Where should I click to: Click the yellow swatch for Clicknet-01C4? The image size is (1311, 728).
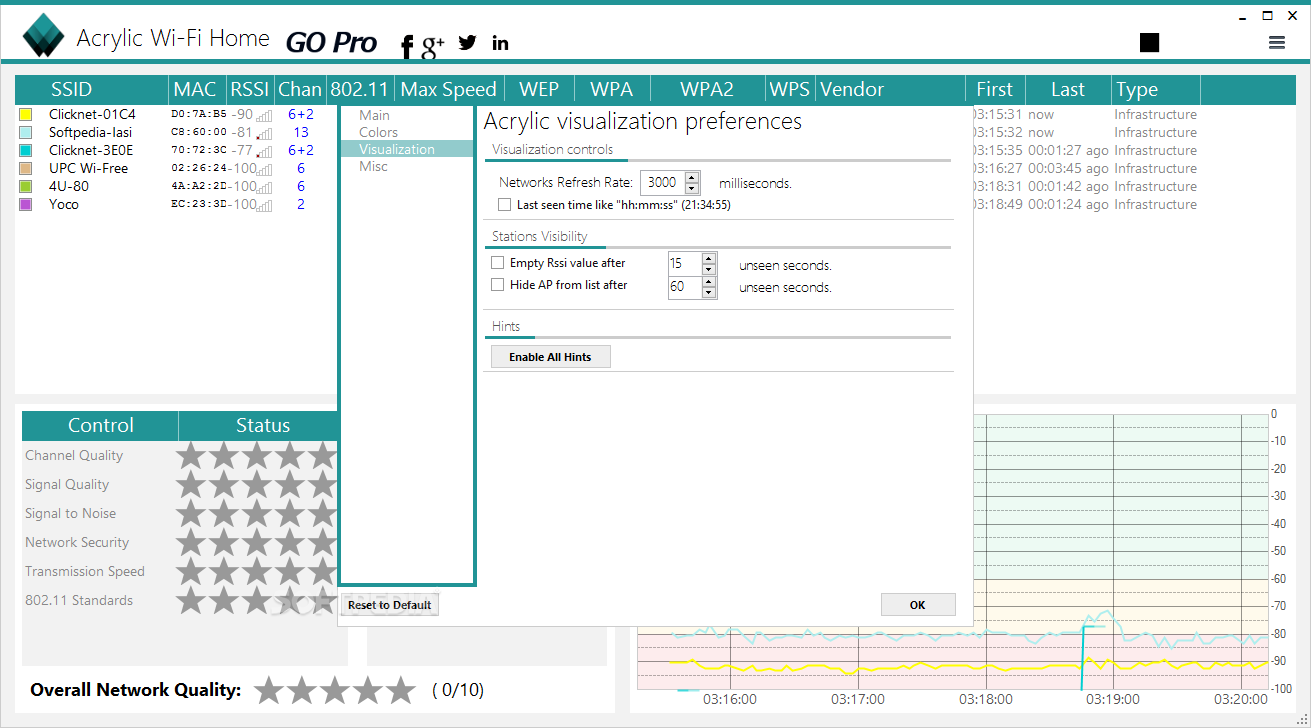[x=26, y=115]
